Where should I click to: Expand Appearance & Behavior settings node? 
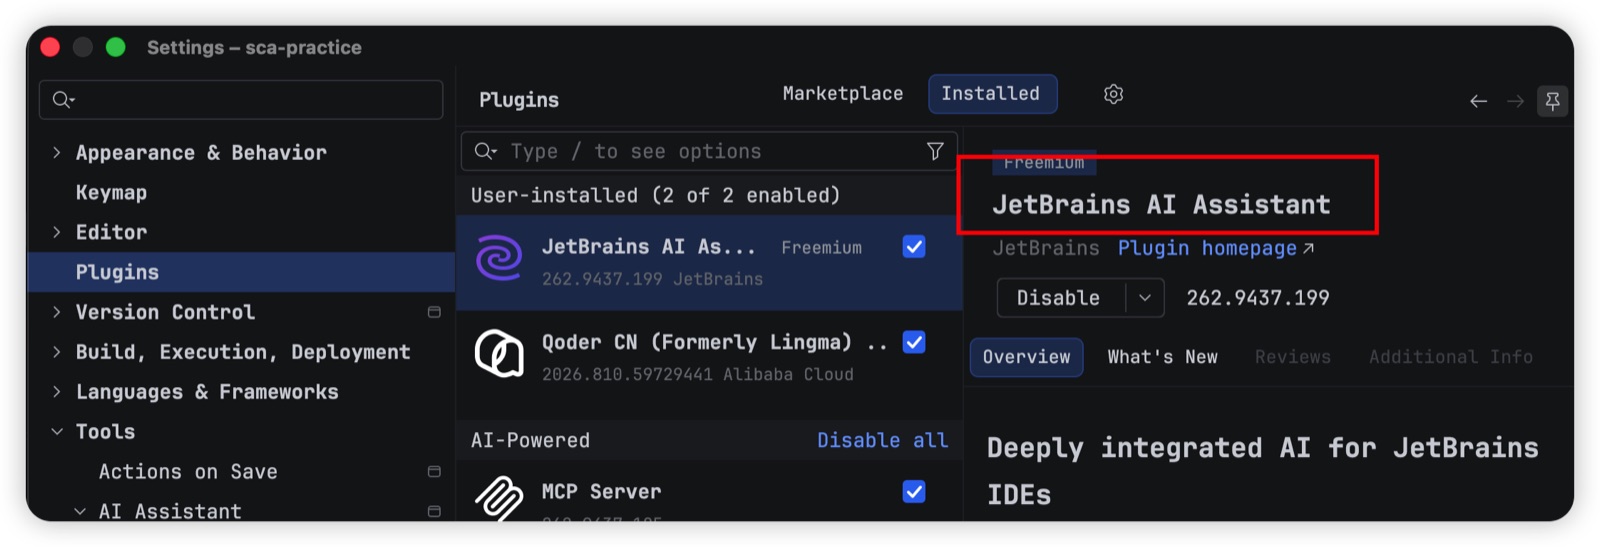pos(56,152)
